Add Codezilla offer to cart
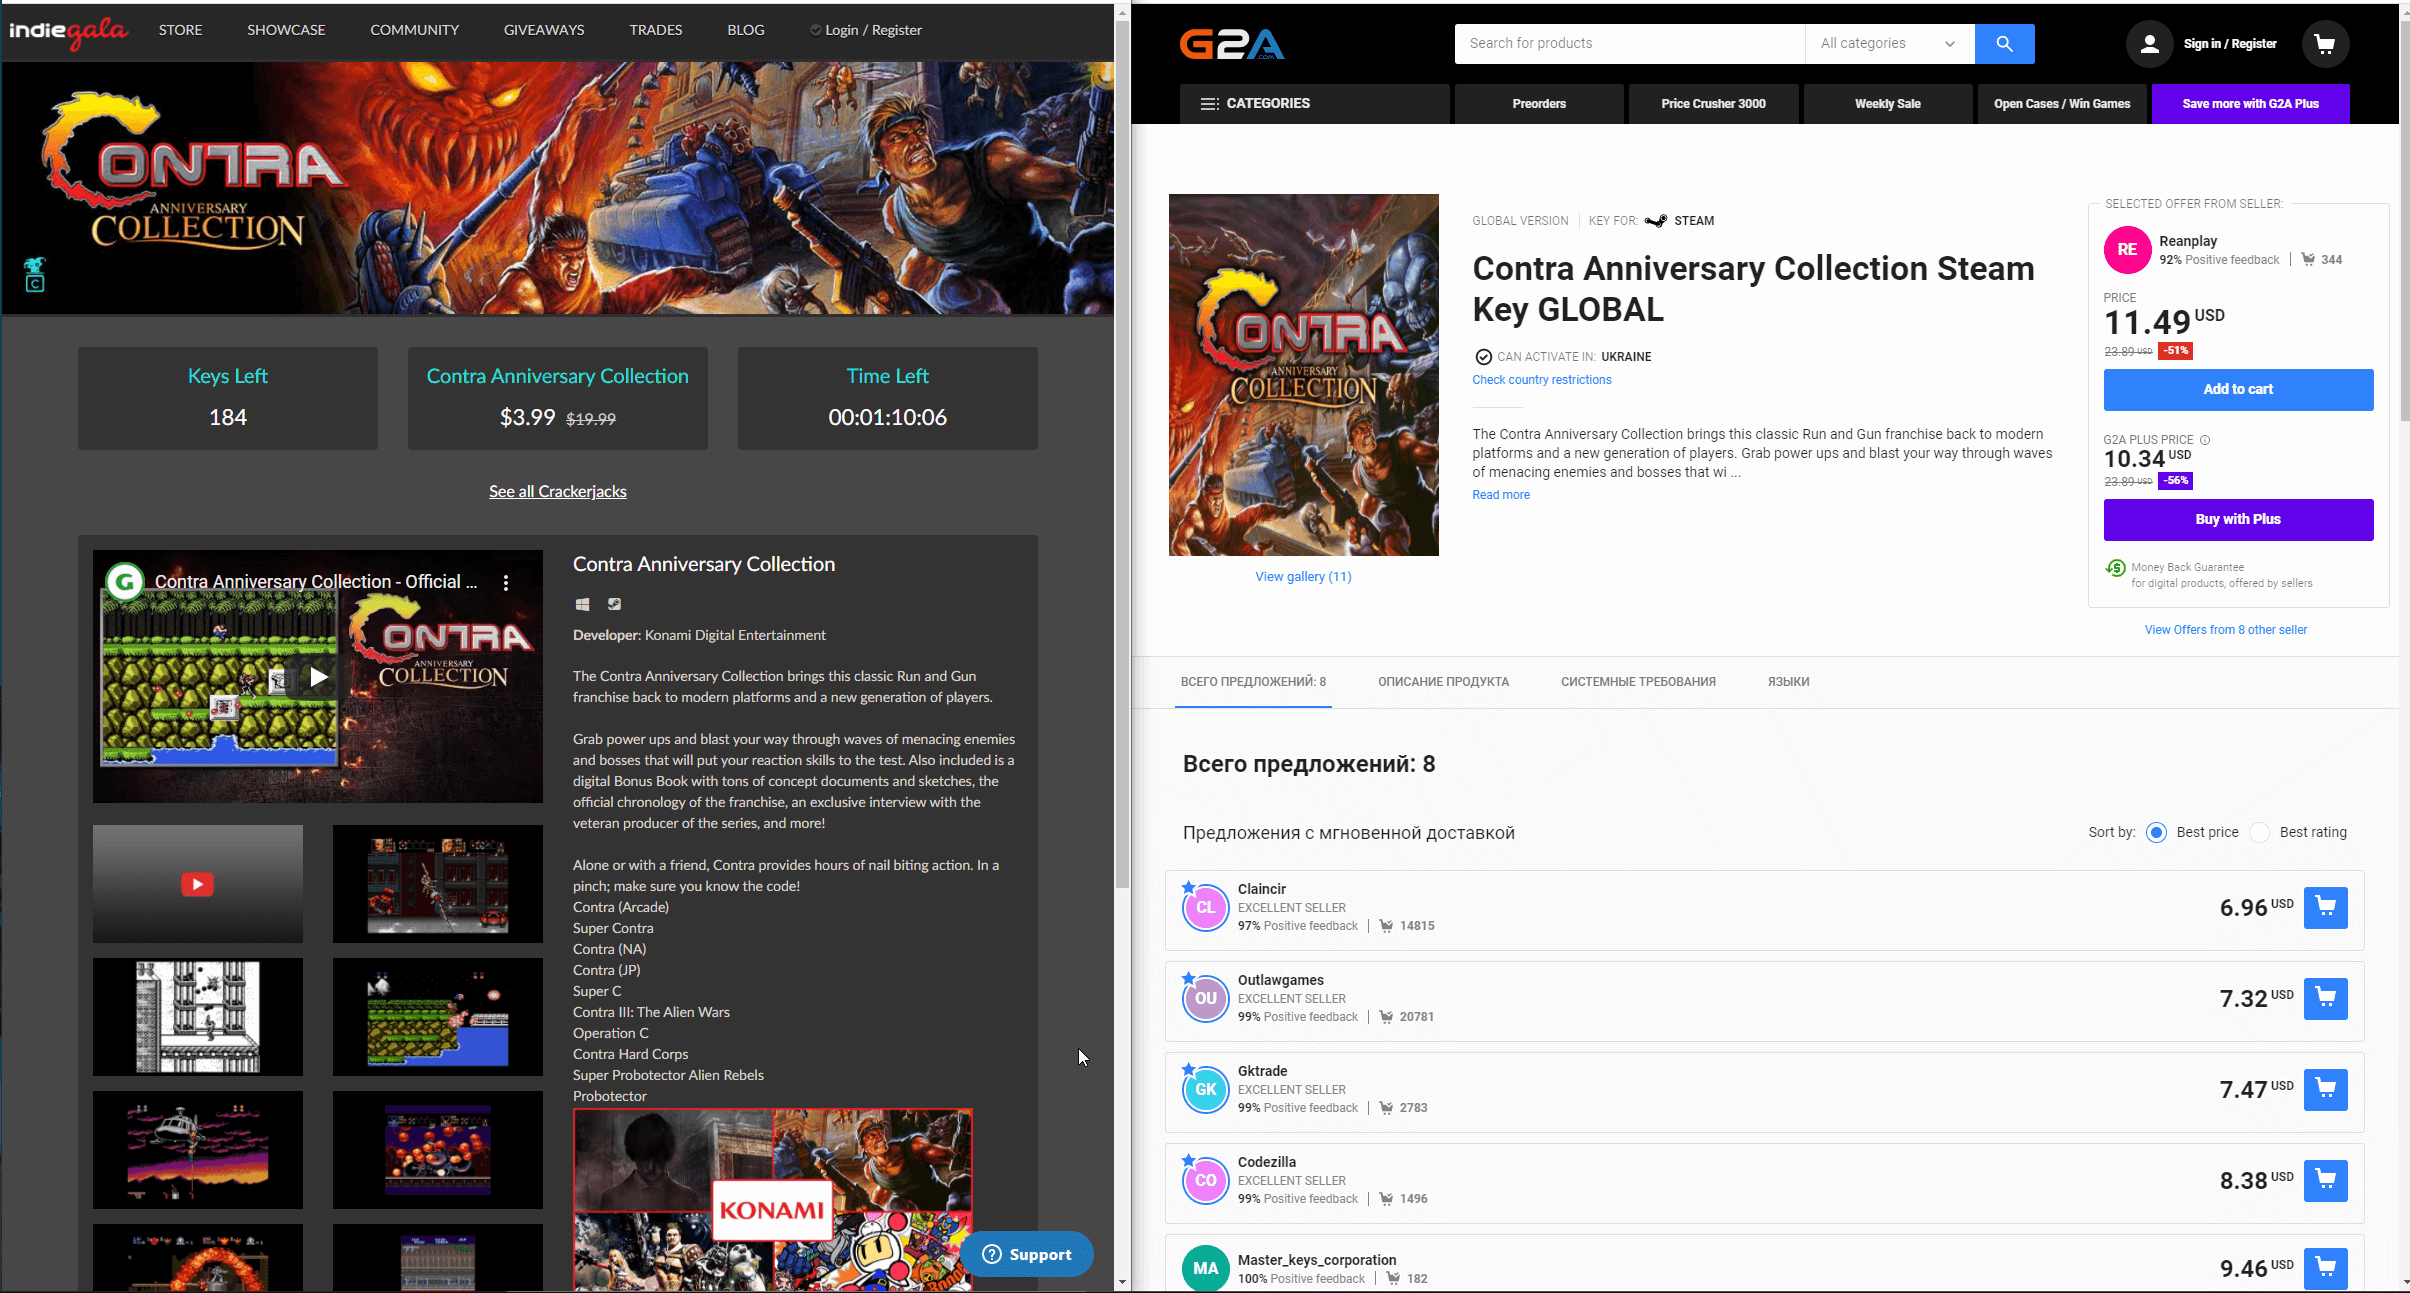2410x1293 pixels. (x=2325, y=1180)
